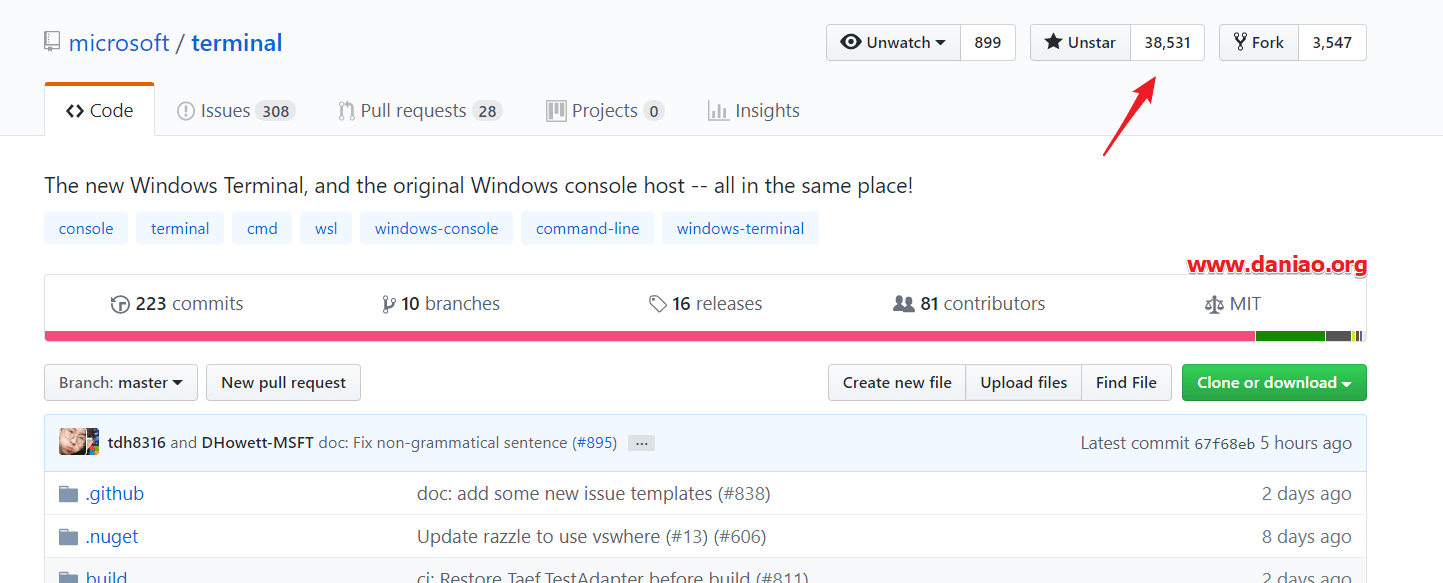Click the pink language bar segment

pos(650,336)
